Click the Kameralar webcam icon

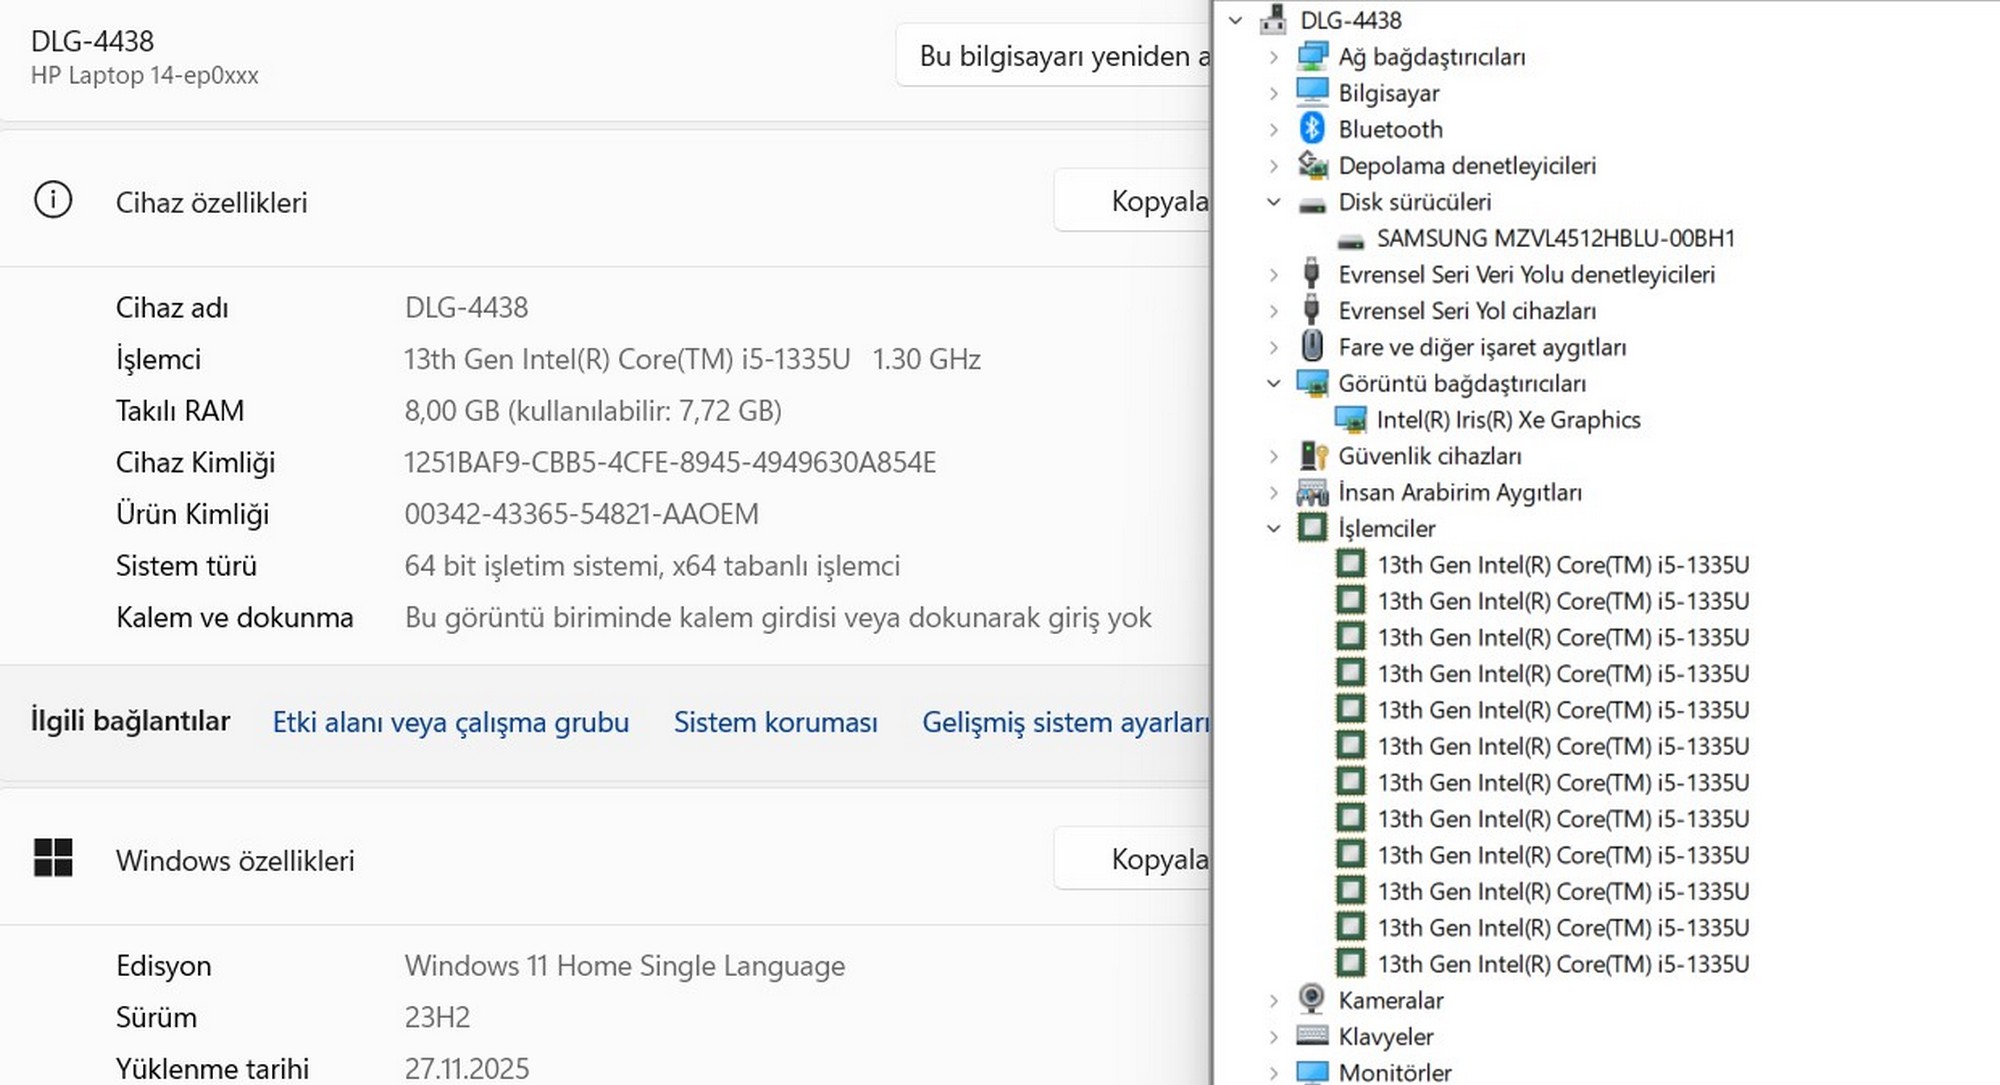[x=1312, y=1000]
